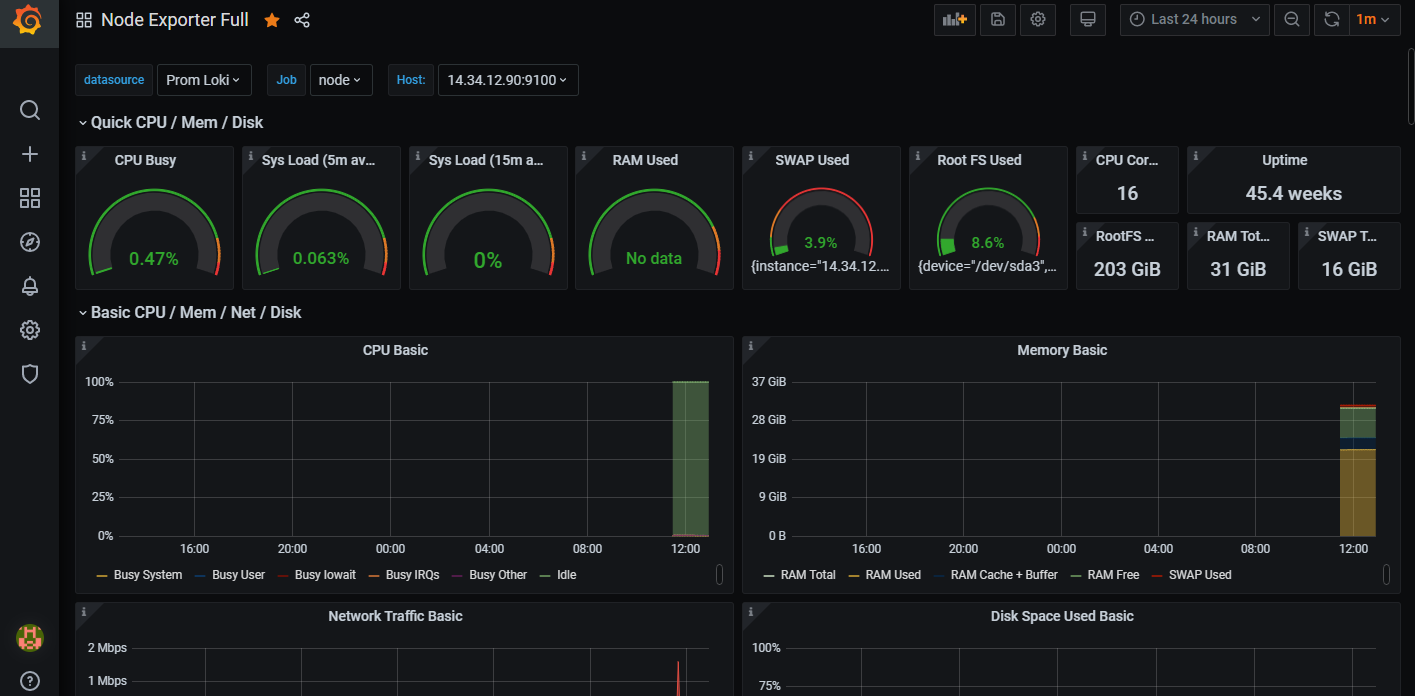
Task: Open the Configuration gear in sidebar
Action: (30, 330)
